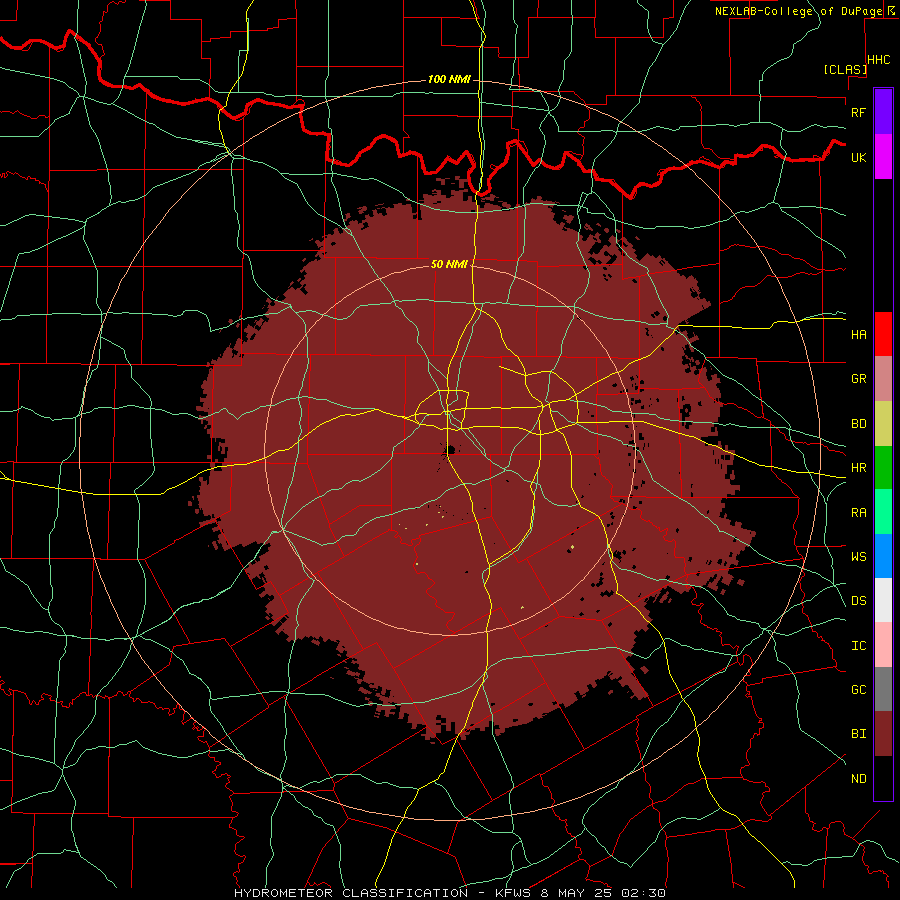Click the '100 NMI' range ring label
The width and height of the screenshot is (900, 900).
pos(449,79)
